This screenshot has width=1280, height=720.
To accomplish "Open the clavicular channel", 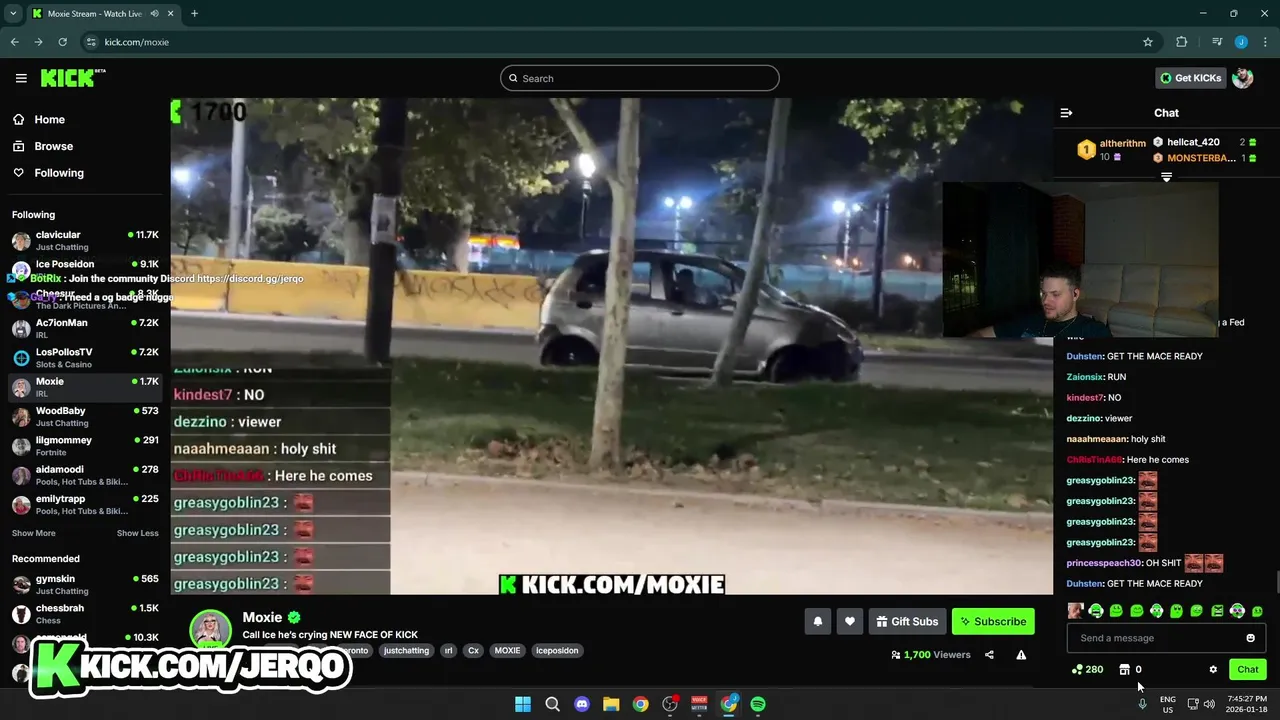I will click(x=85, y=240).
